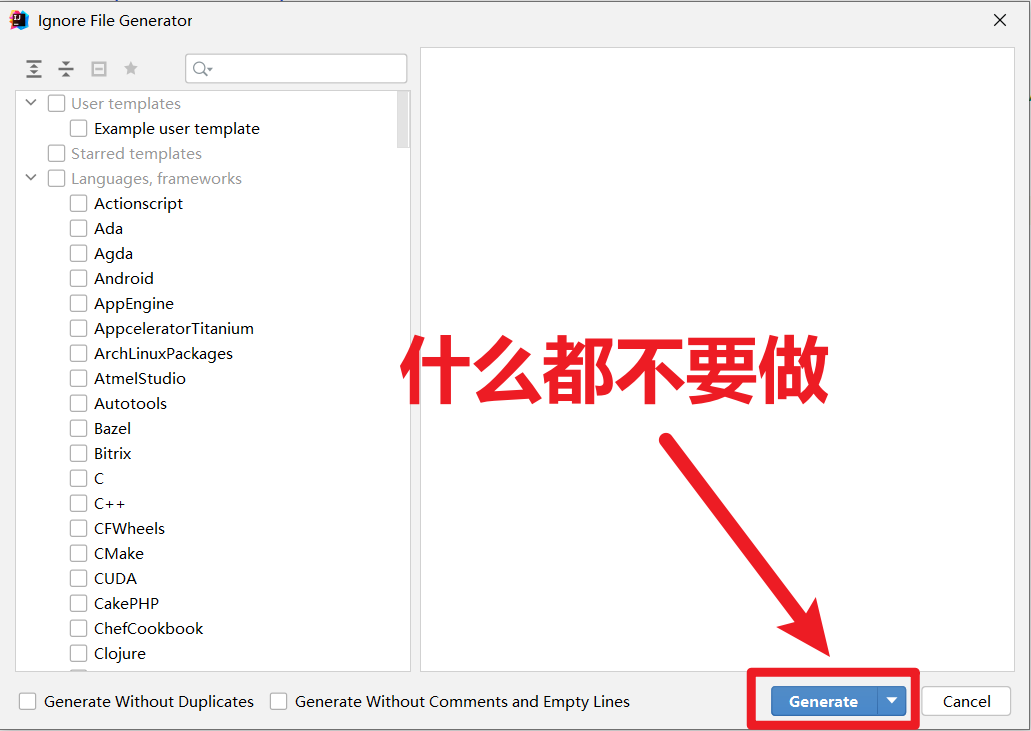Check the Android template checkbox
Screen dimensions: 1031x731
pos(78,279)
